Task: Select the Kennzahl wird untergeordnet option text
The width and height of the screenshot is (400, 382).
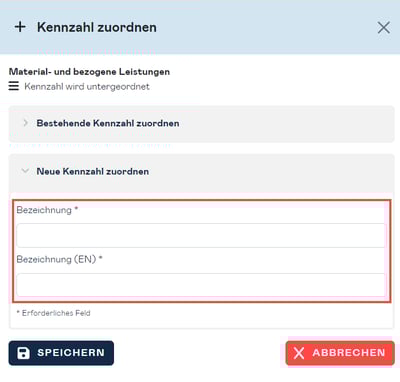Action: click(87, 87)
